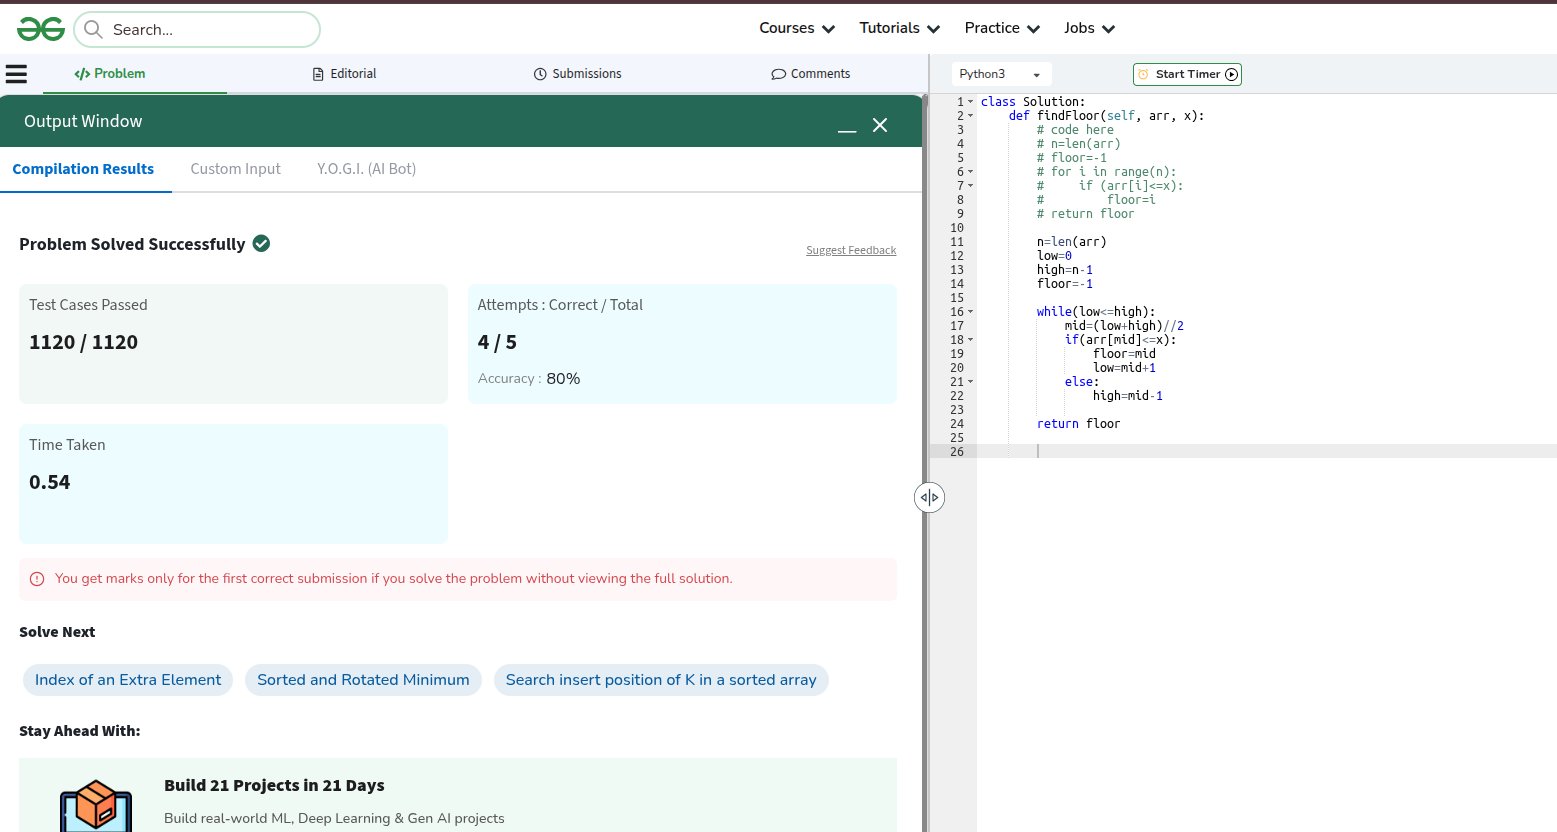Screen dimensions: 1557x832
Task: Switch to the Editorial tab
Action: (x=345, y=74)
